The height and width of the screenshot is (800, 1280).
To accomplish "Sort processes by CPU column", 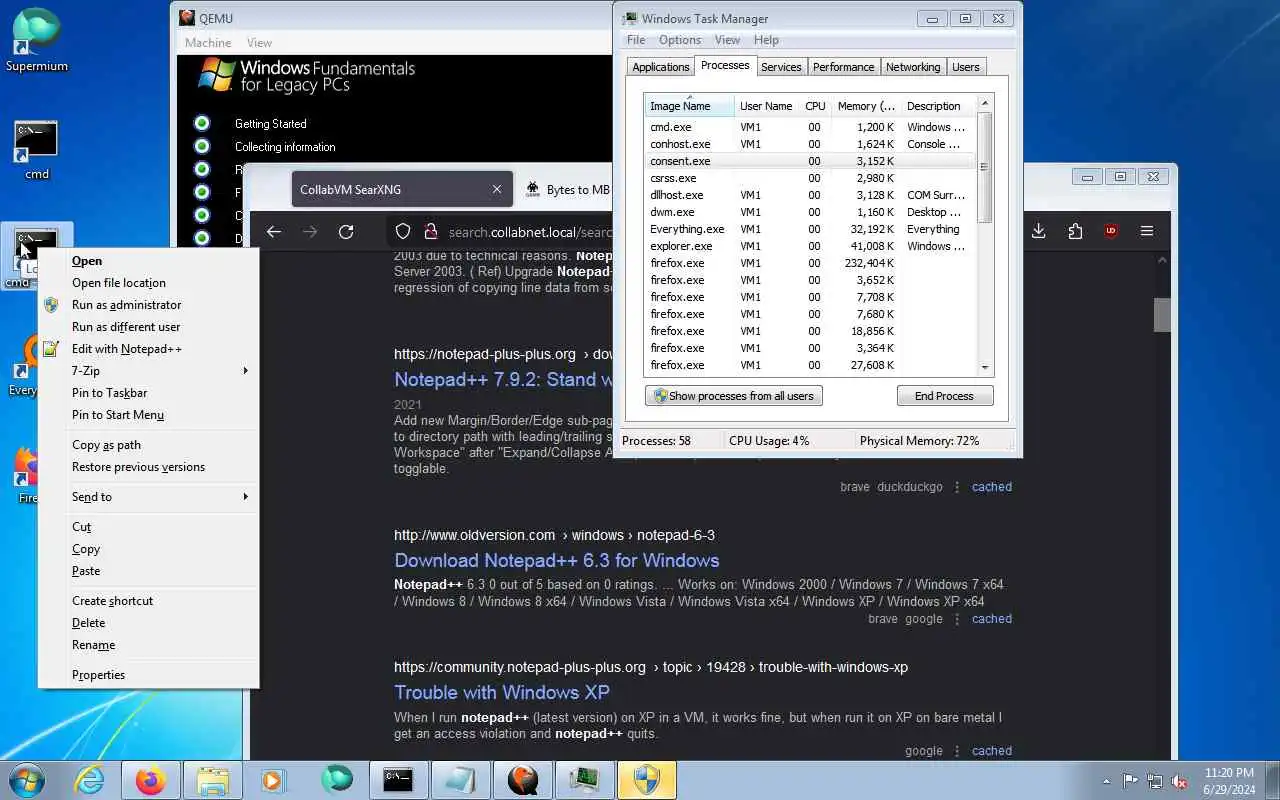I will [x=816, y=106].
